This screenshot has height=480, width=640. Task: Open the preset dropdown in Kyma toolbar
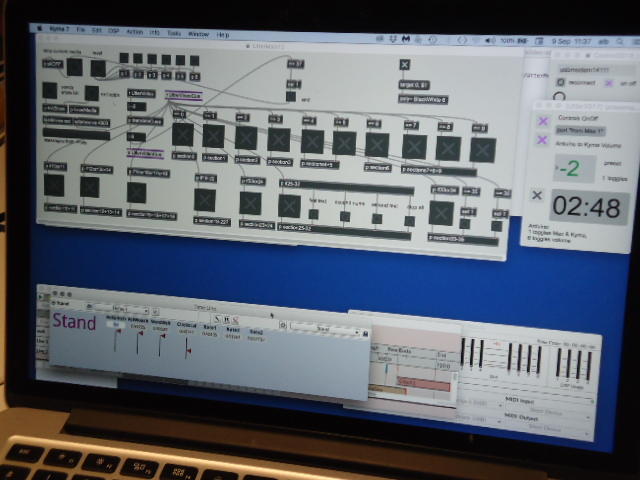tap(122, 310)
